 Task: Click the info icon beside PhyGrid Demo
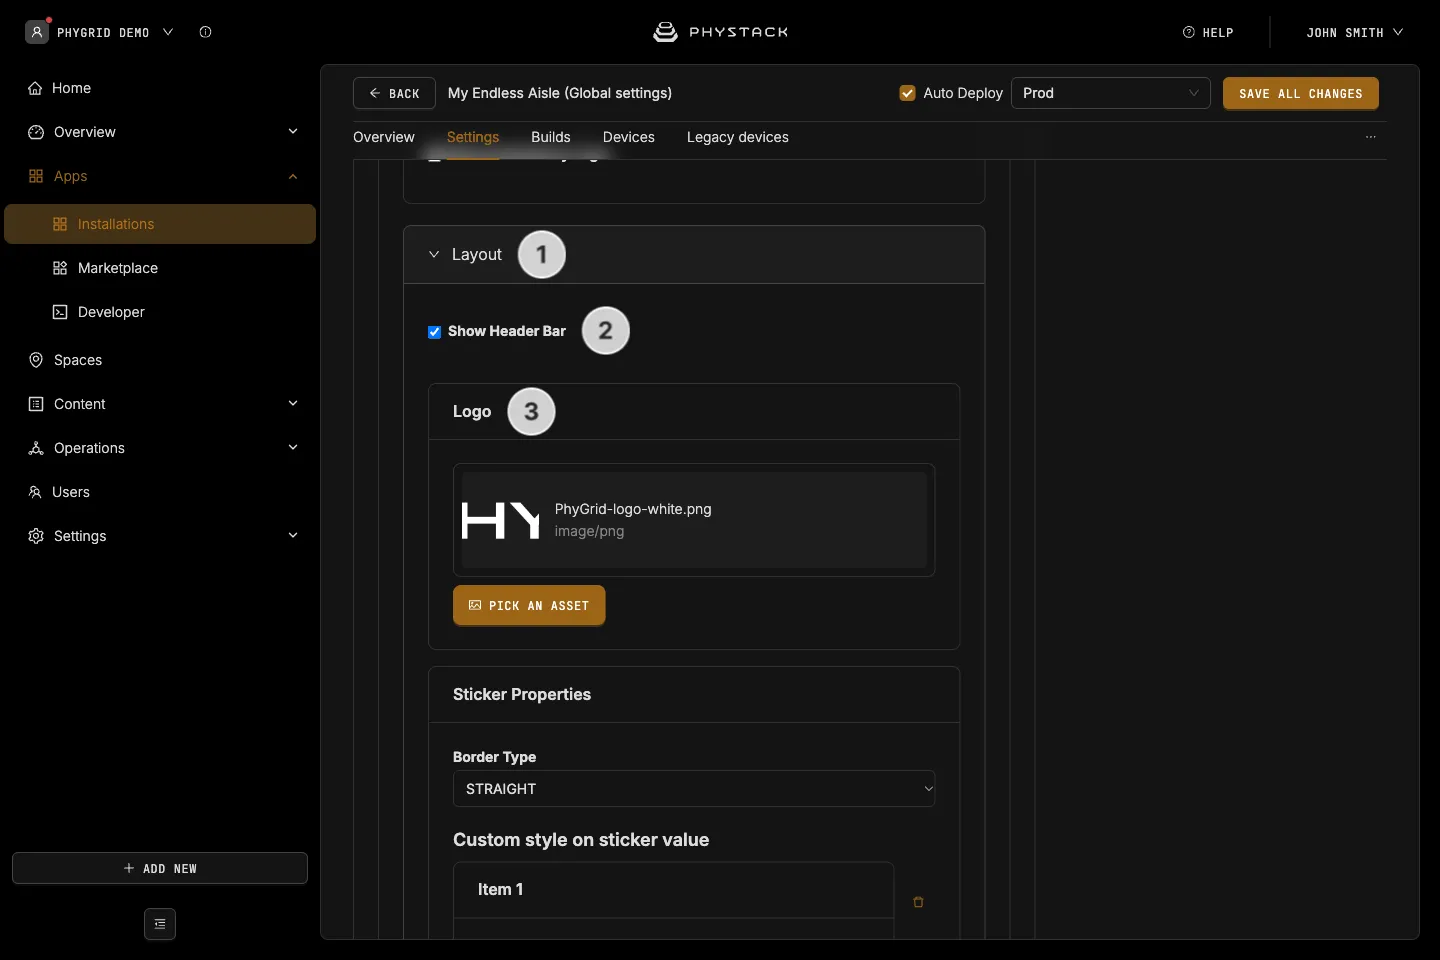(x=205, y=32)
